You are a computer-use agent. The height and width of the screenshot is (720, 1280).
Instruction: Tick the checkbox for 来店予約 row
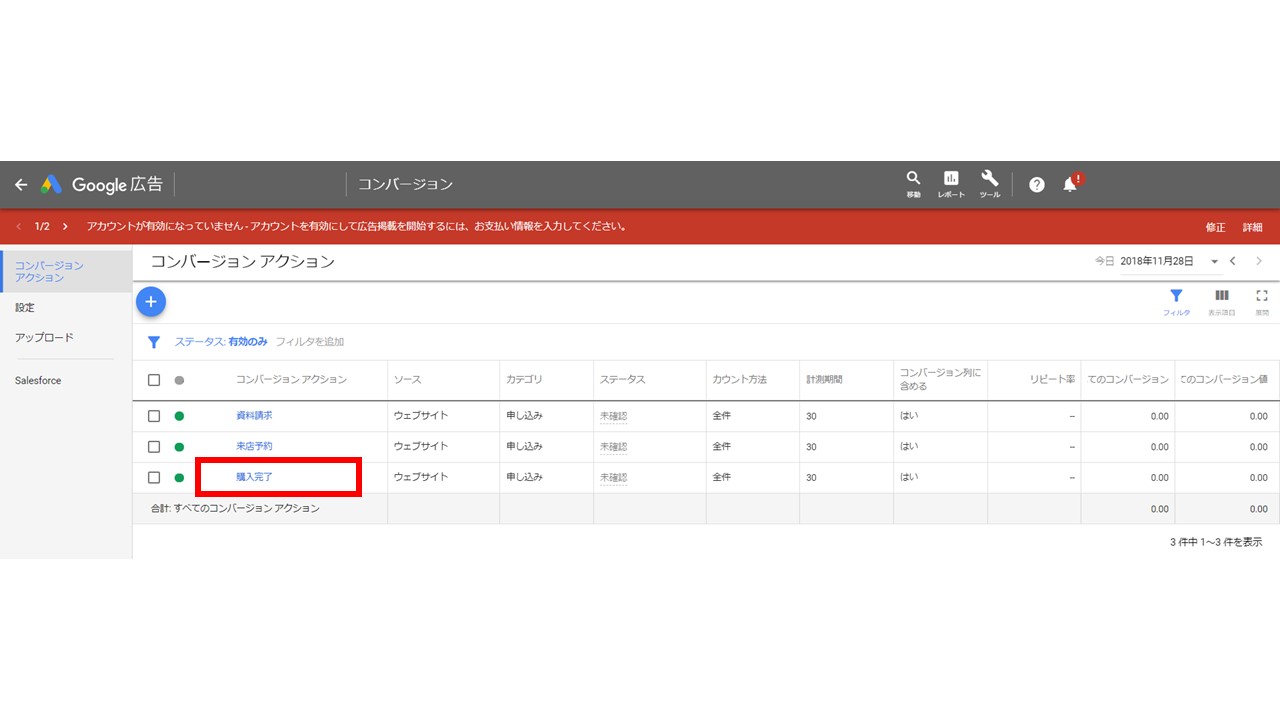coord(154,447)
